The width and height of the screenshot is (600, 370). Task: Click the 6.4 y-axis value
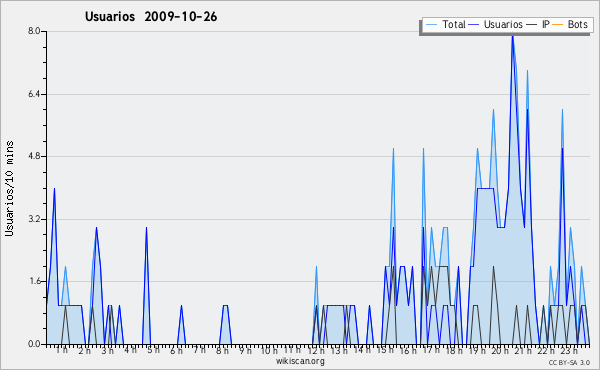(34, 94)
